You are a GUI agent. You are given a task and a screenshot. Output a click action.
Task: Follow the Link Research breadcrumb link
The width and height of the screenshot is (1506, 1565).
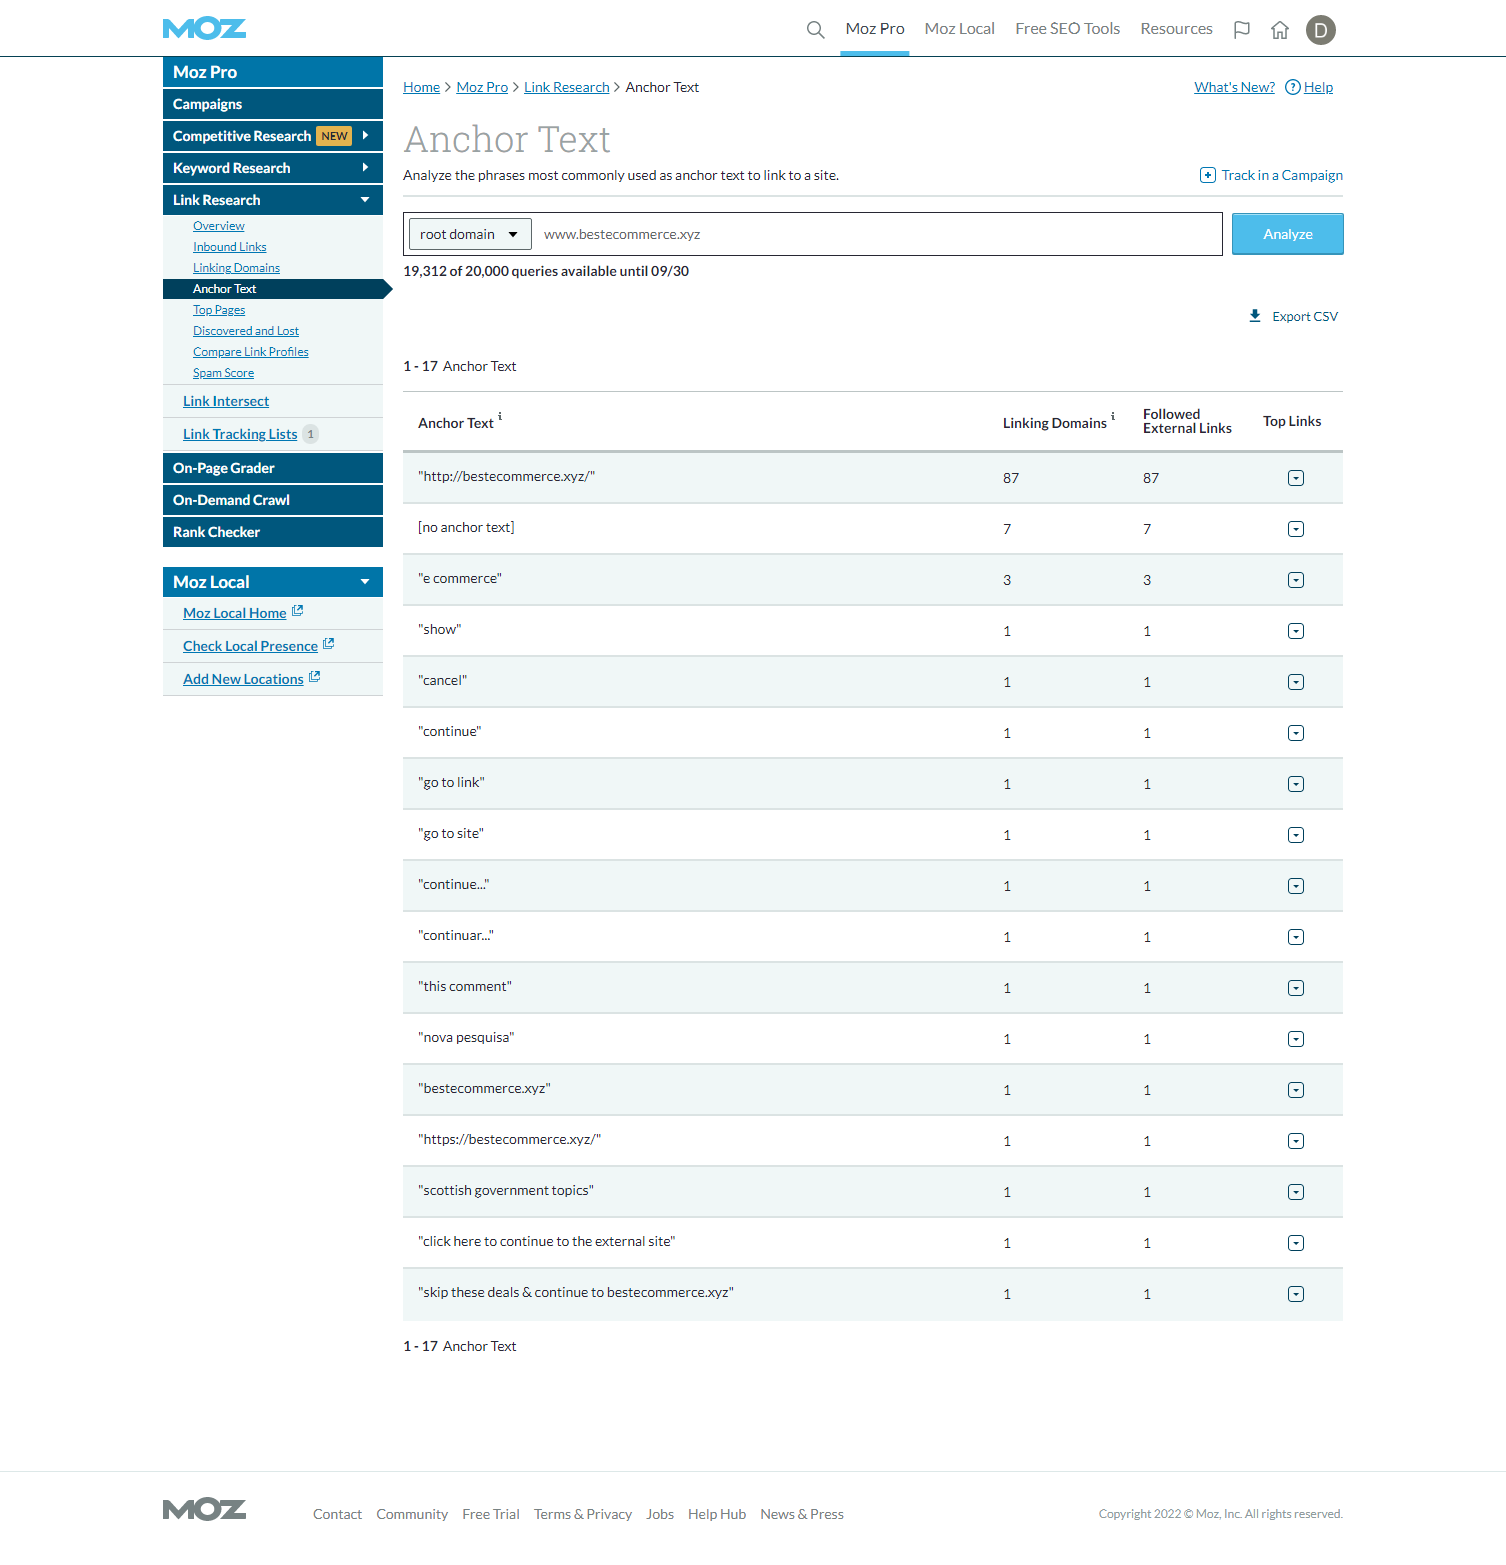tap(567, 87)
